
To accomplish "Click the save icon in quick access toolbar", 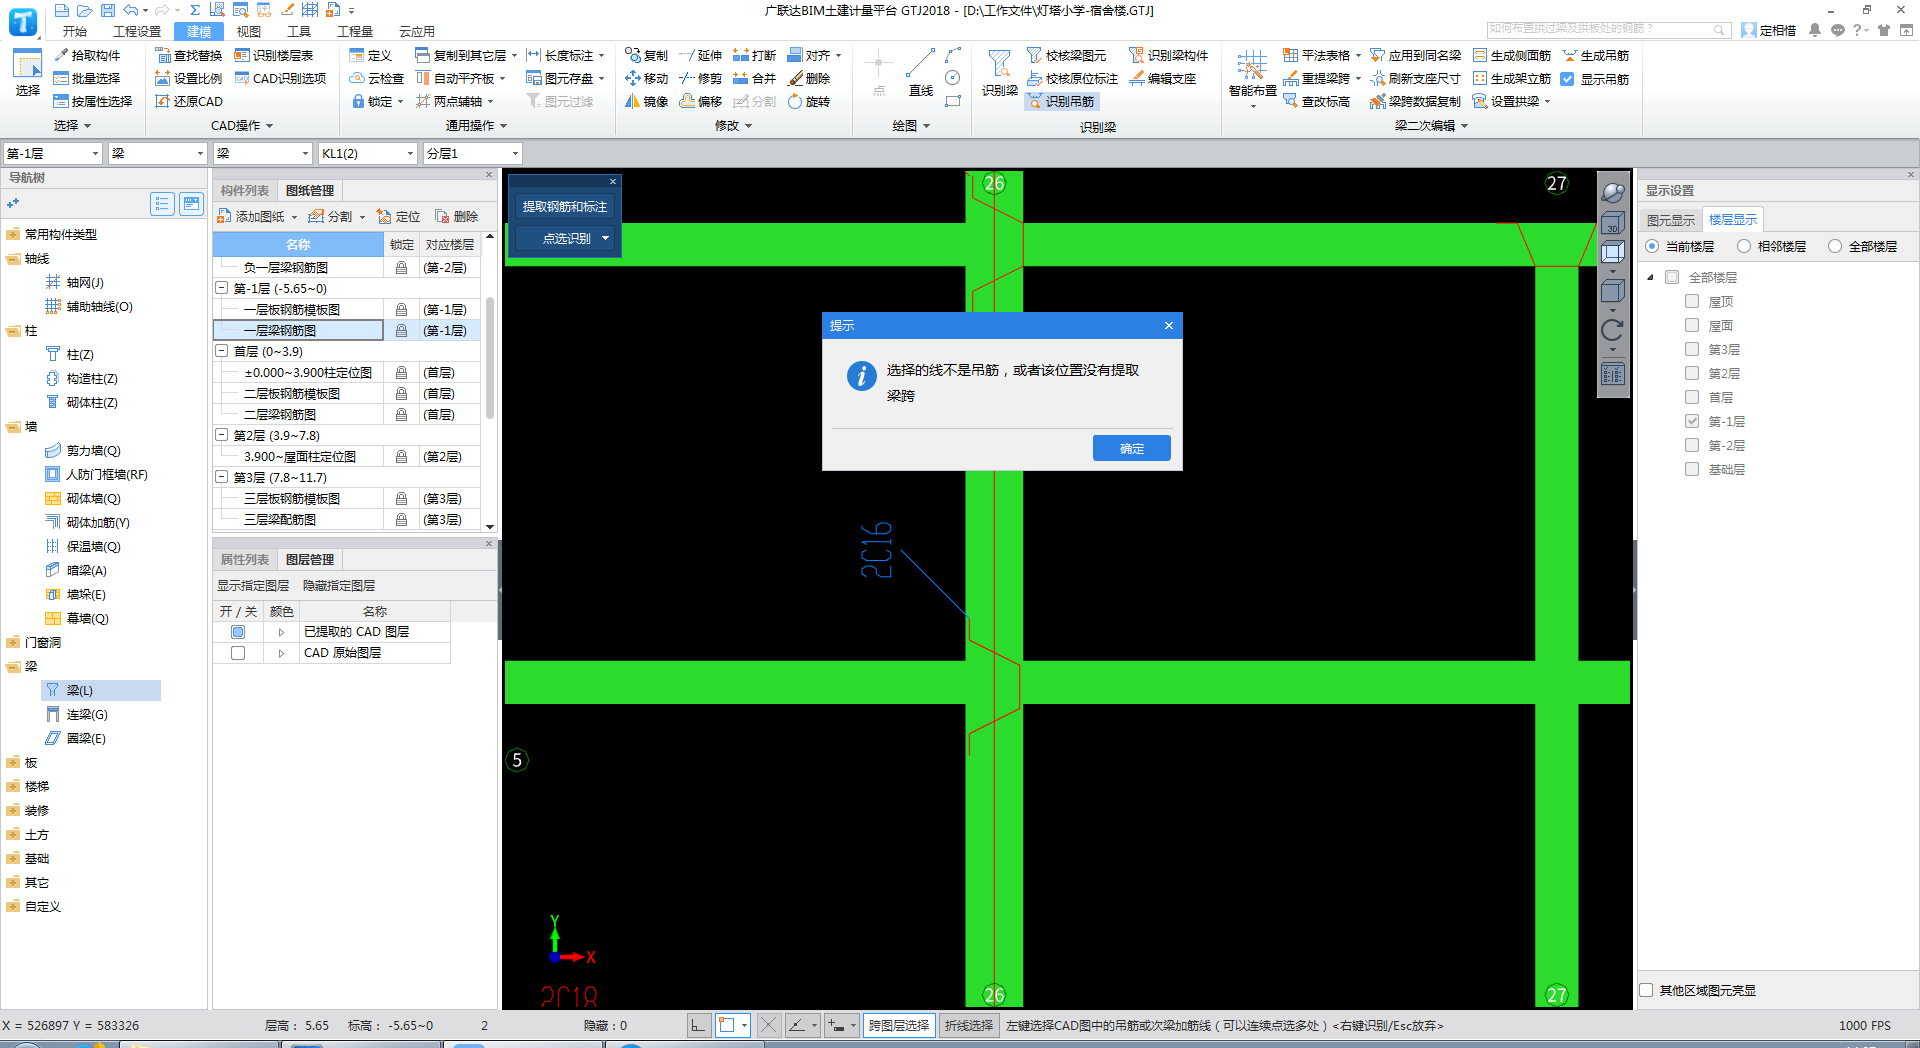I will point(107,10).
